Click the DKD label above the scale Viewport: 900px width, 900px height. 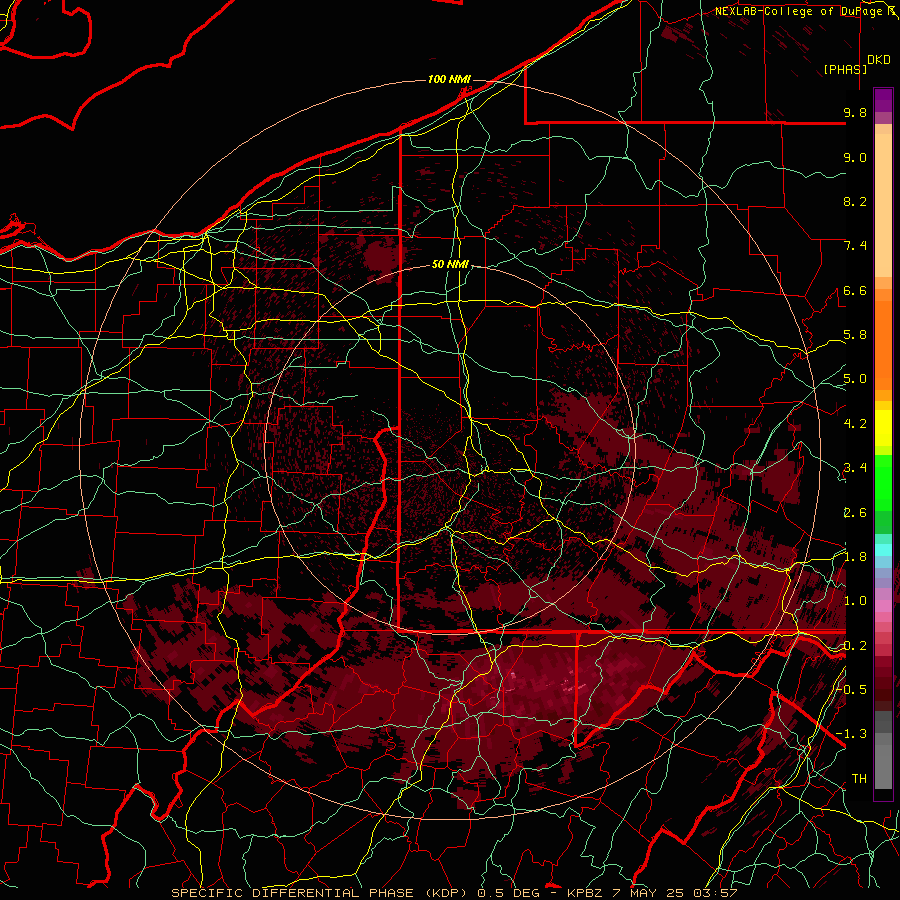coord(879,60)
